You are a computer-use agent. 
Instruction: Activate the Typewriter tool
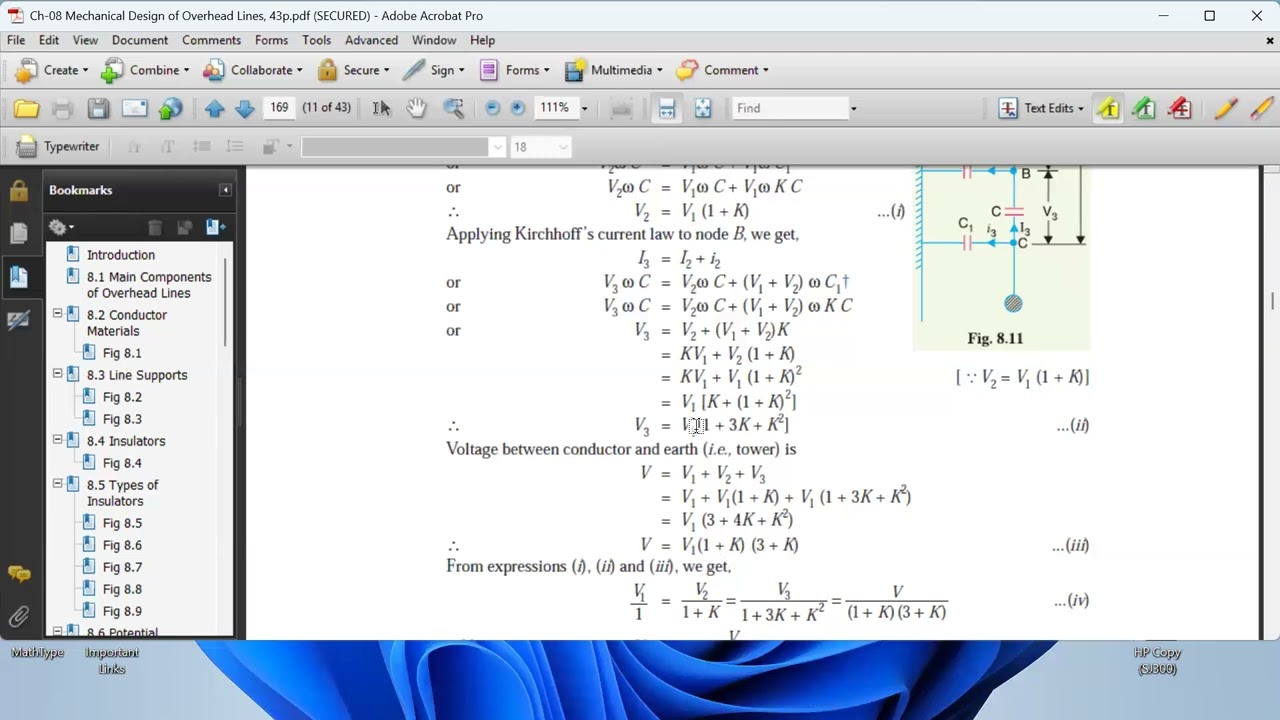[58, 146]
